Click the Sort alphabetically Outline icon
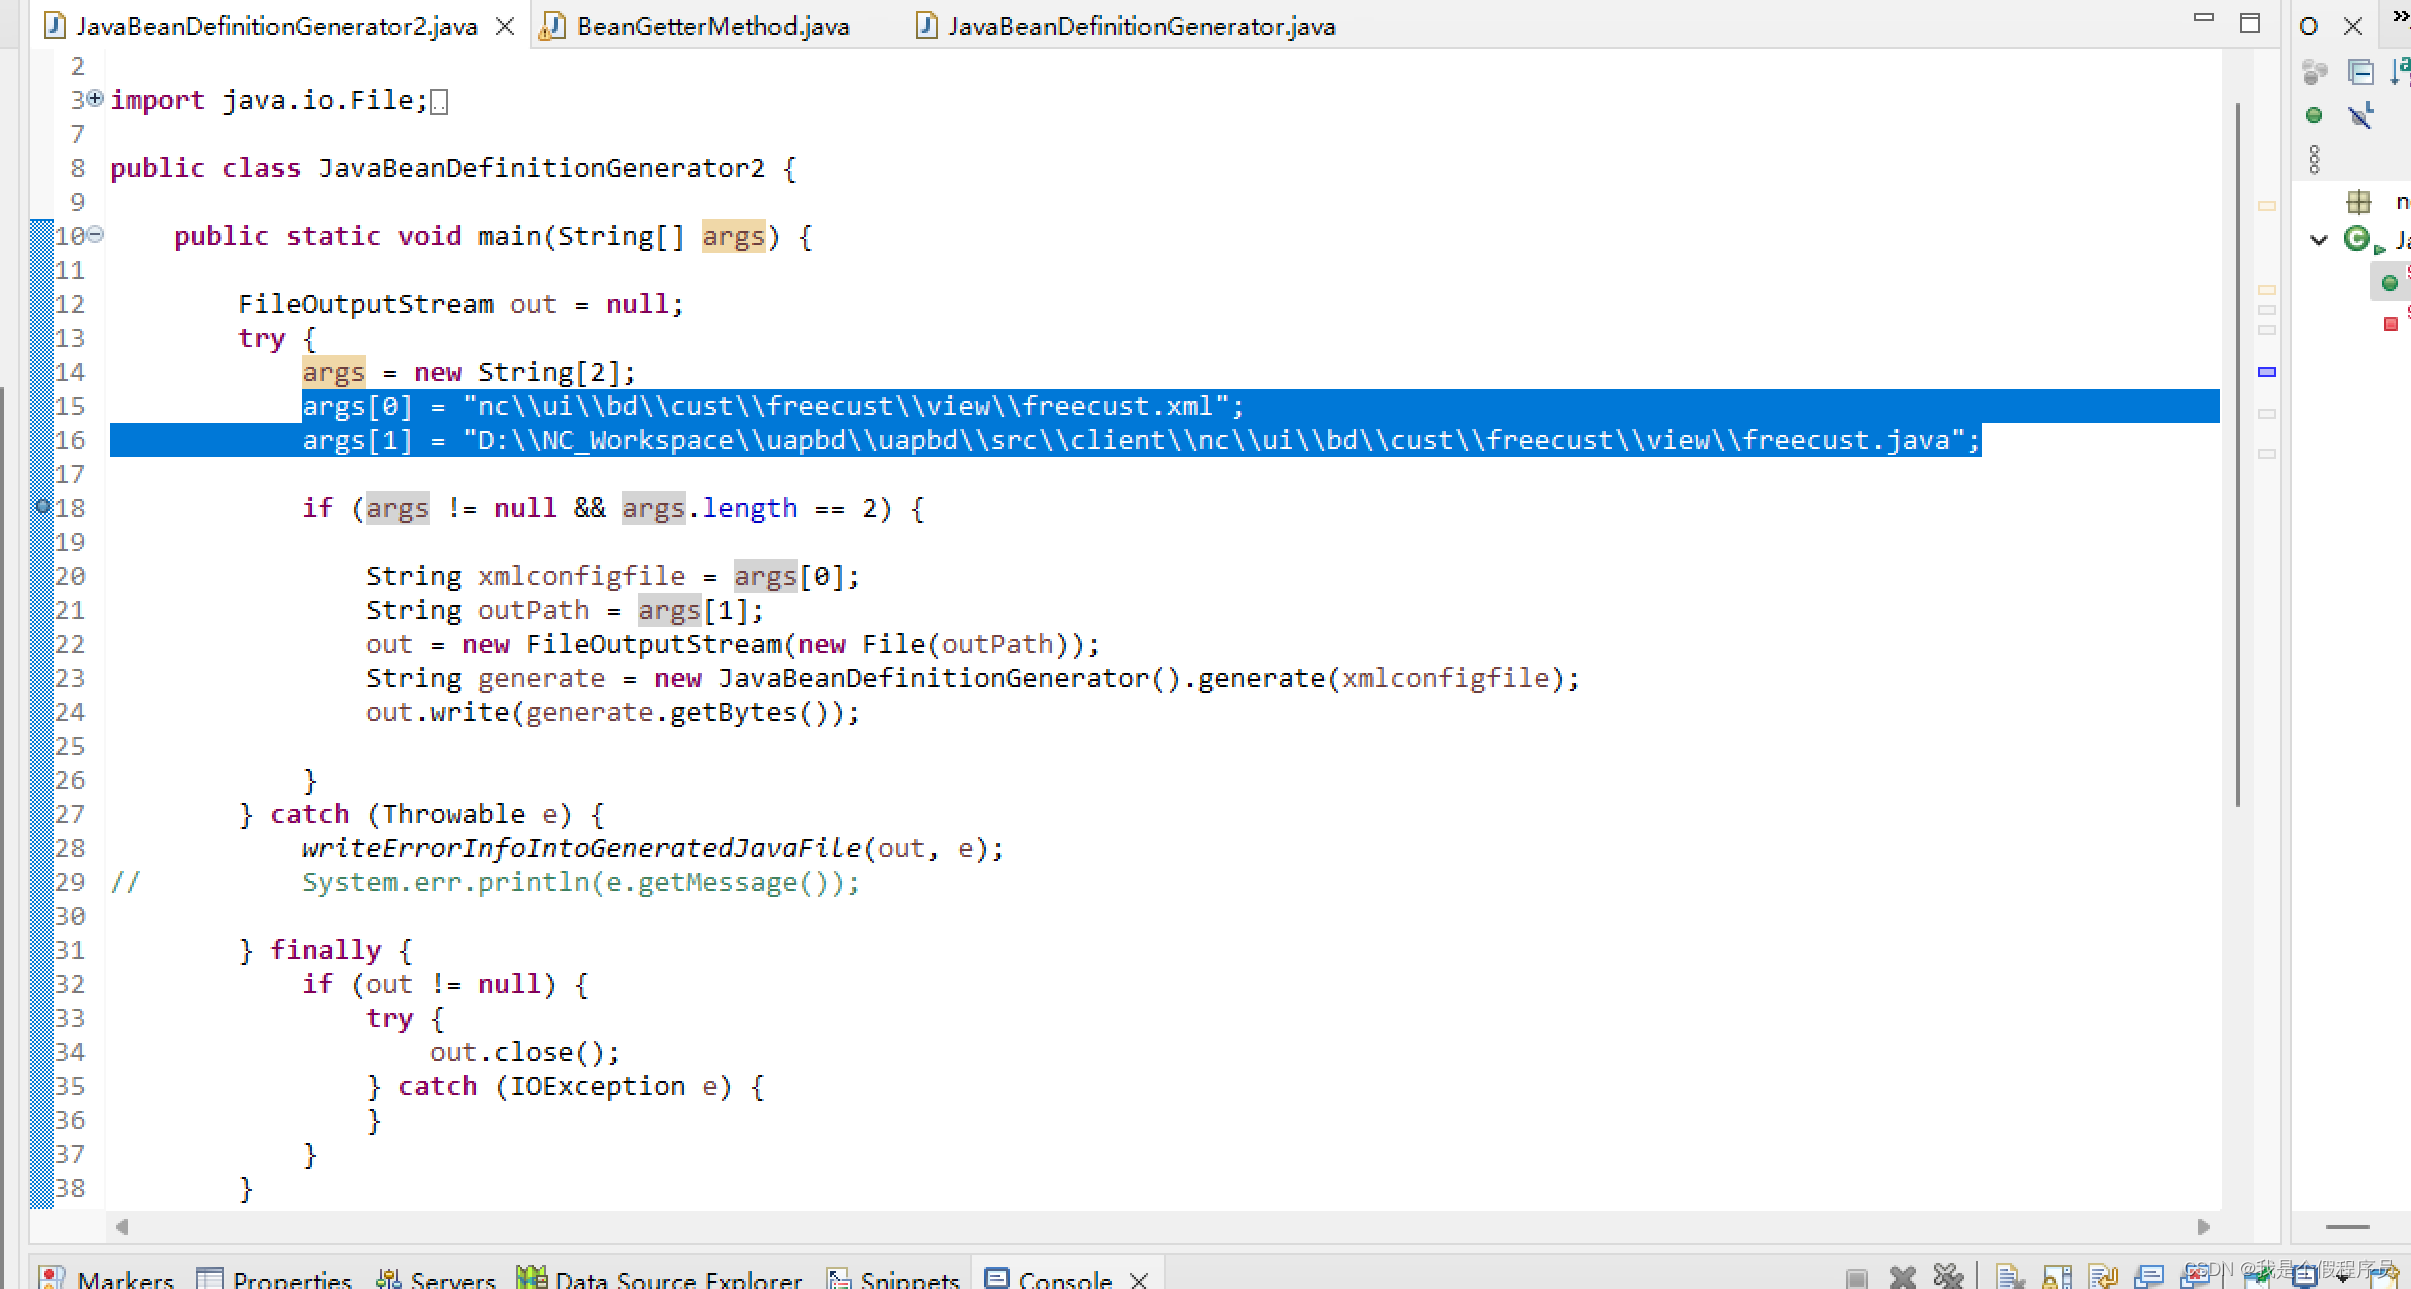2411x1289 pixels. 2400,72
